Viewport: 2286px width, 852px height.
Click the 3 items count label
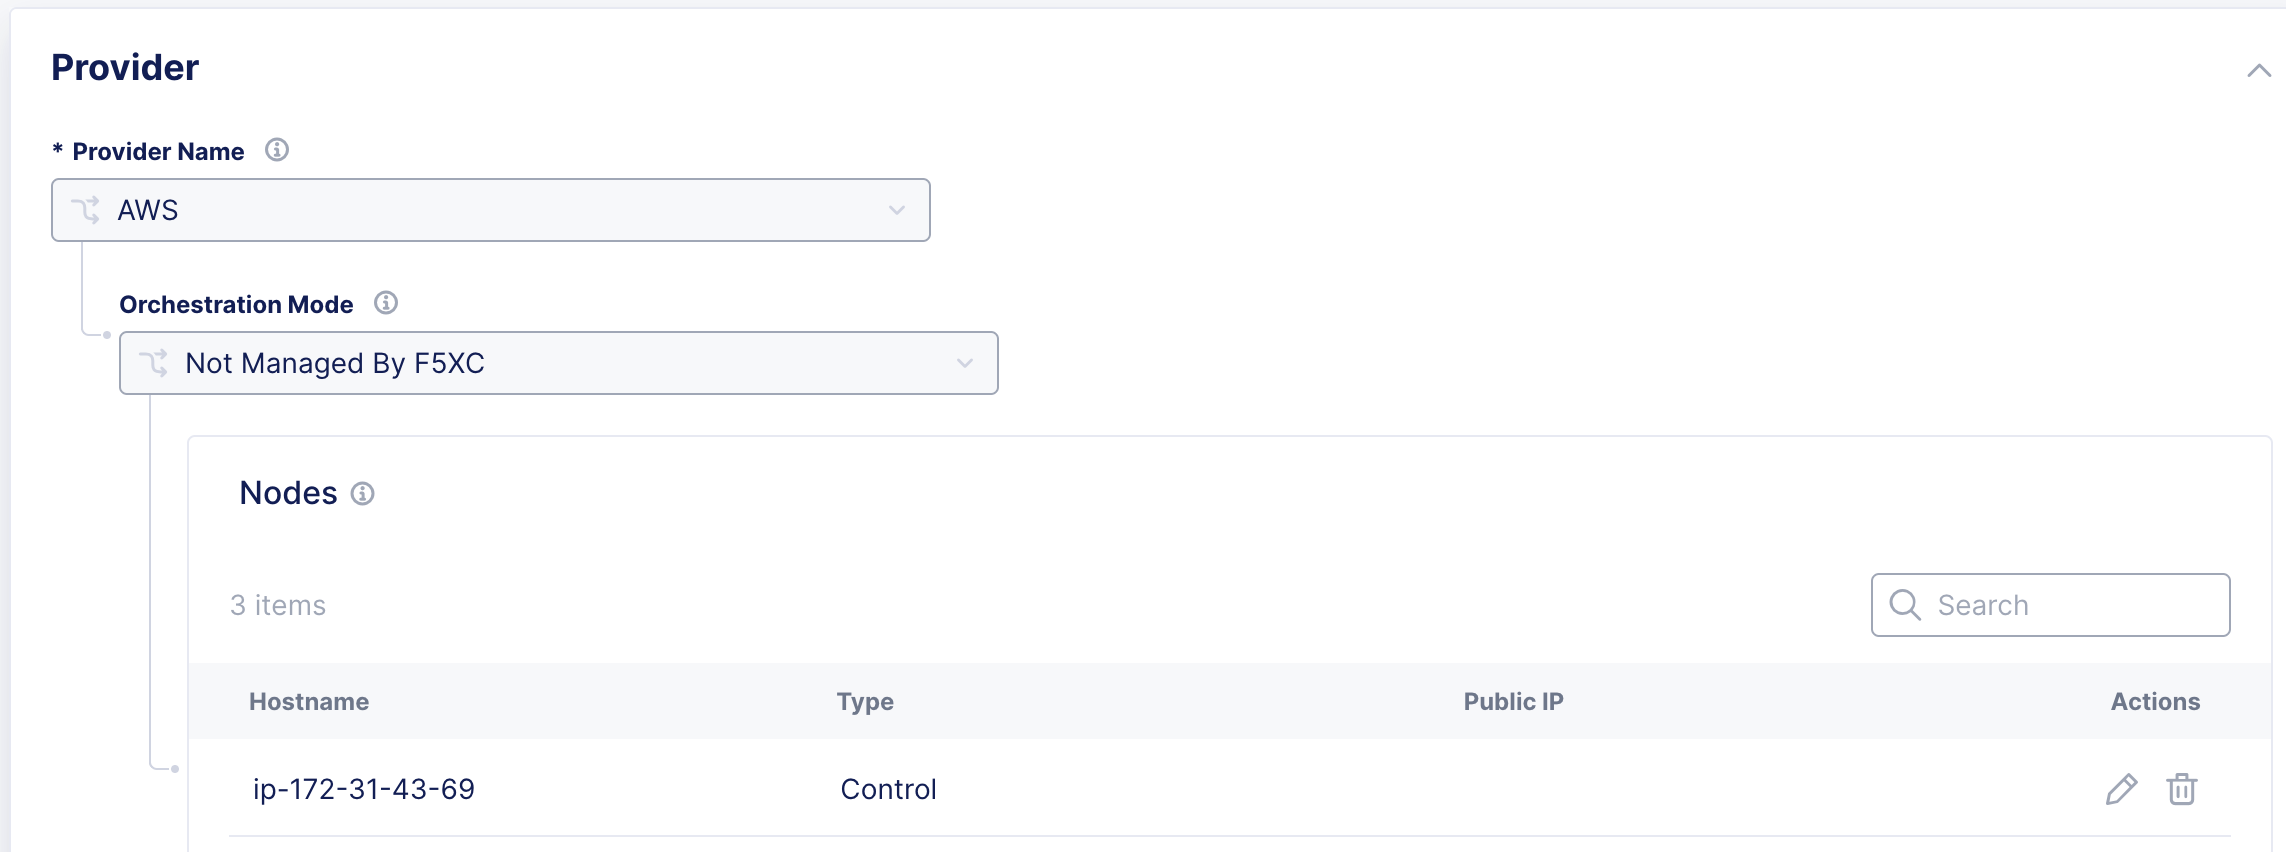click(x=279, y=605)
